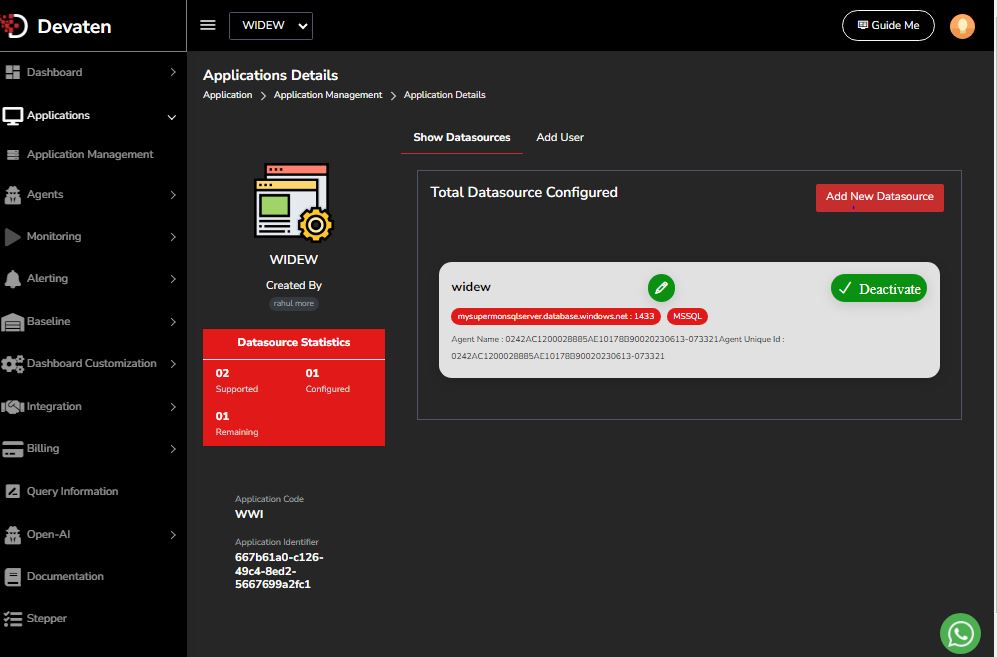Click the Guide Me button
Screen dimensions: 997x657
tap(888, 25)
